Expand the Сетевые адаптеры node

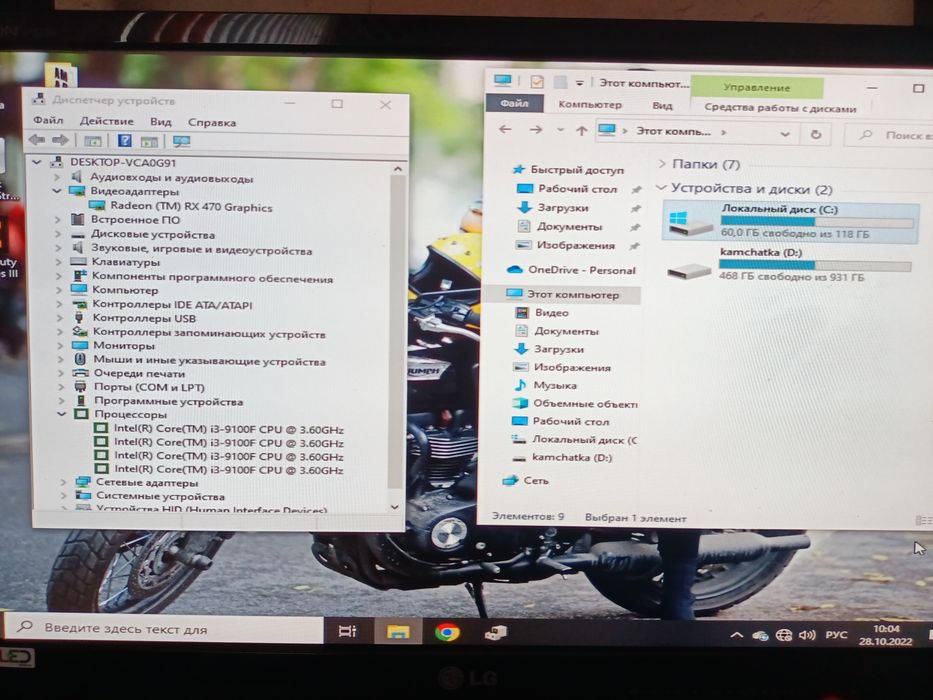(63, 482)
